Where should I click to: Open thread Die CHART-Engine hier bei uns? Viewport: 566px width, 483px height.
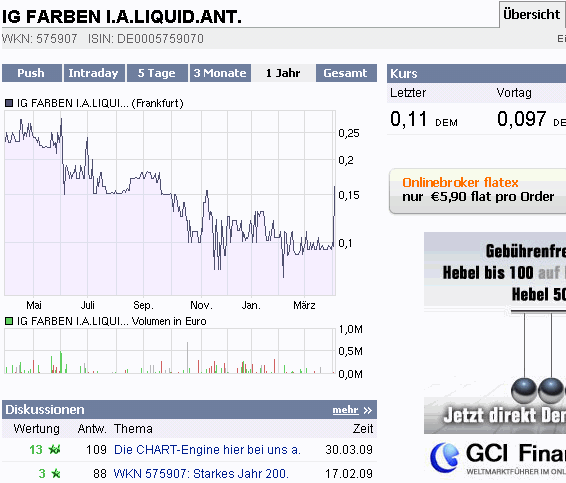pos(207,449)
